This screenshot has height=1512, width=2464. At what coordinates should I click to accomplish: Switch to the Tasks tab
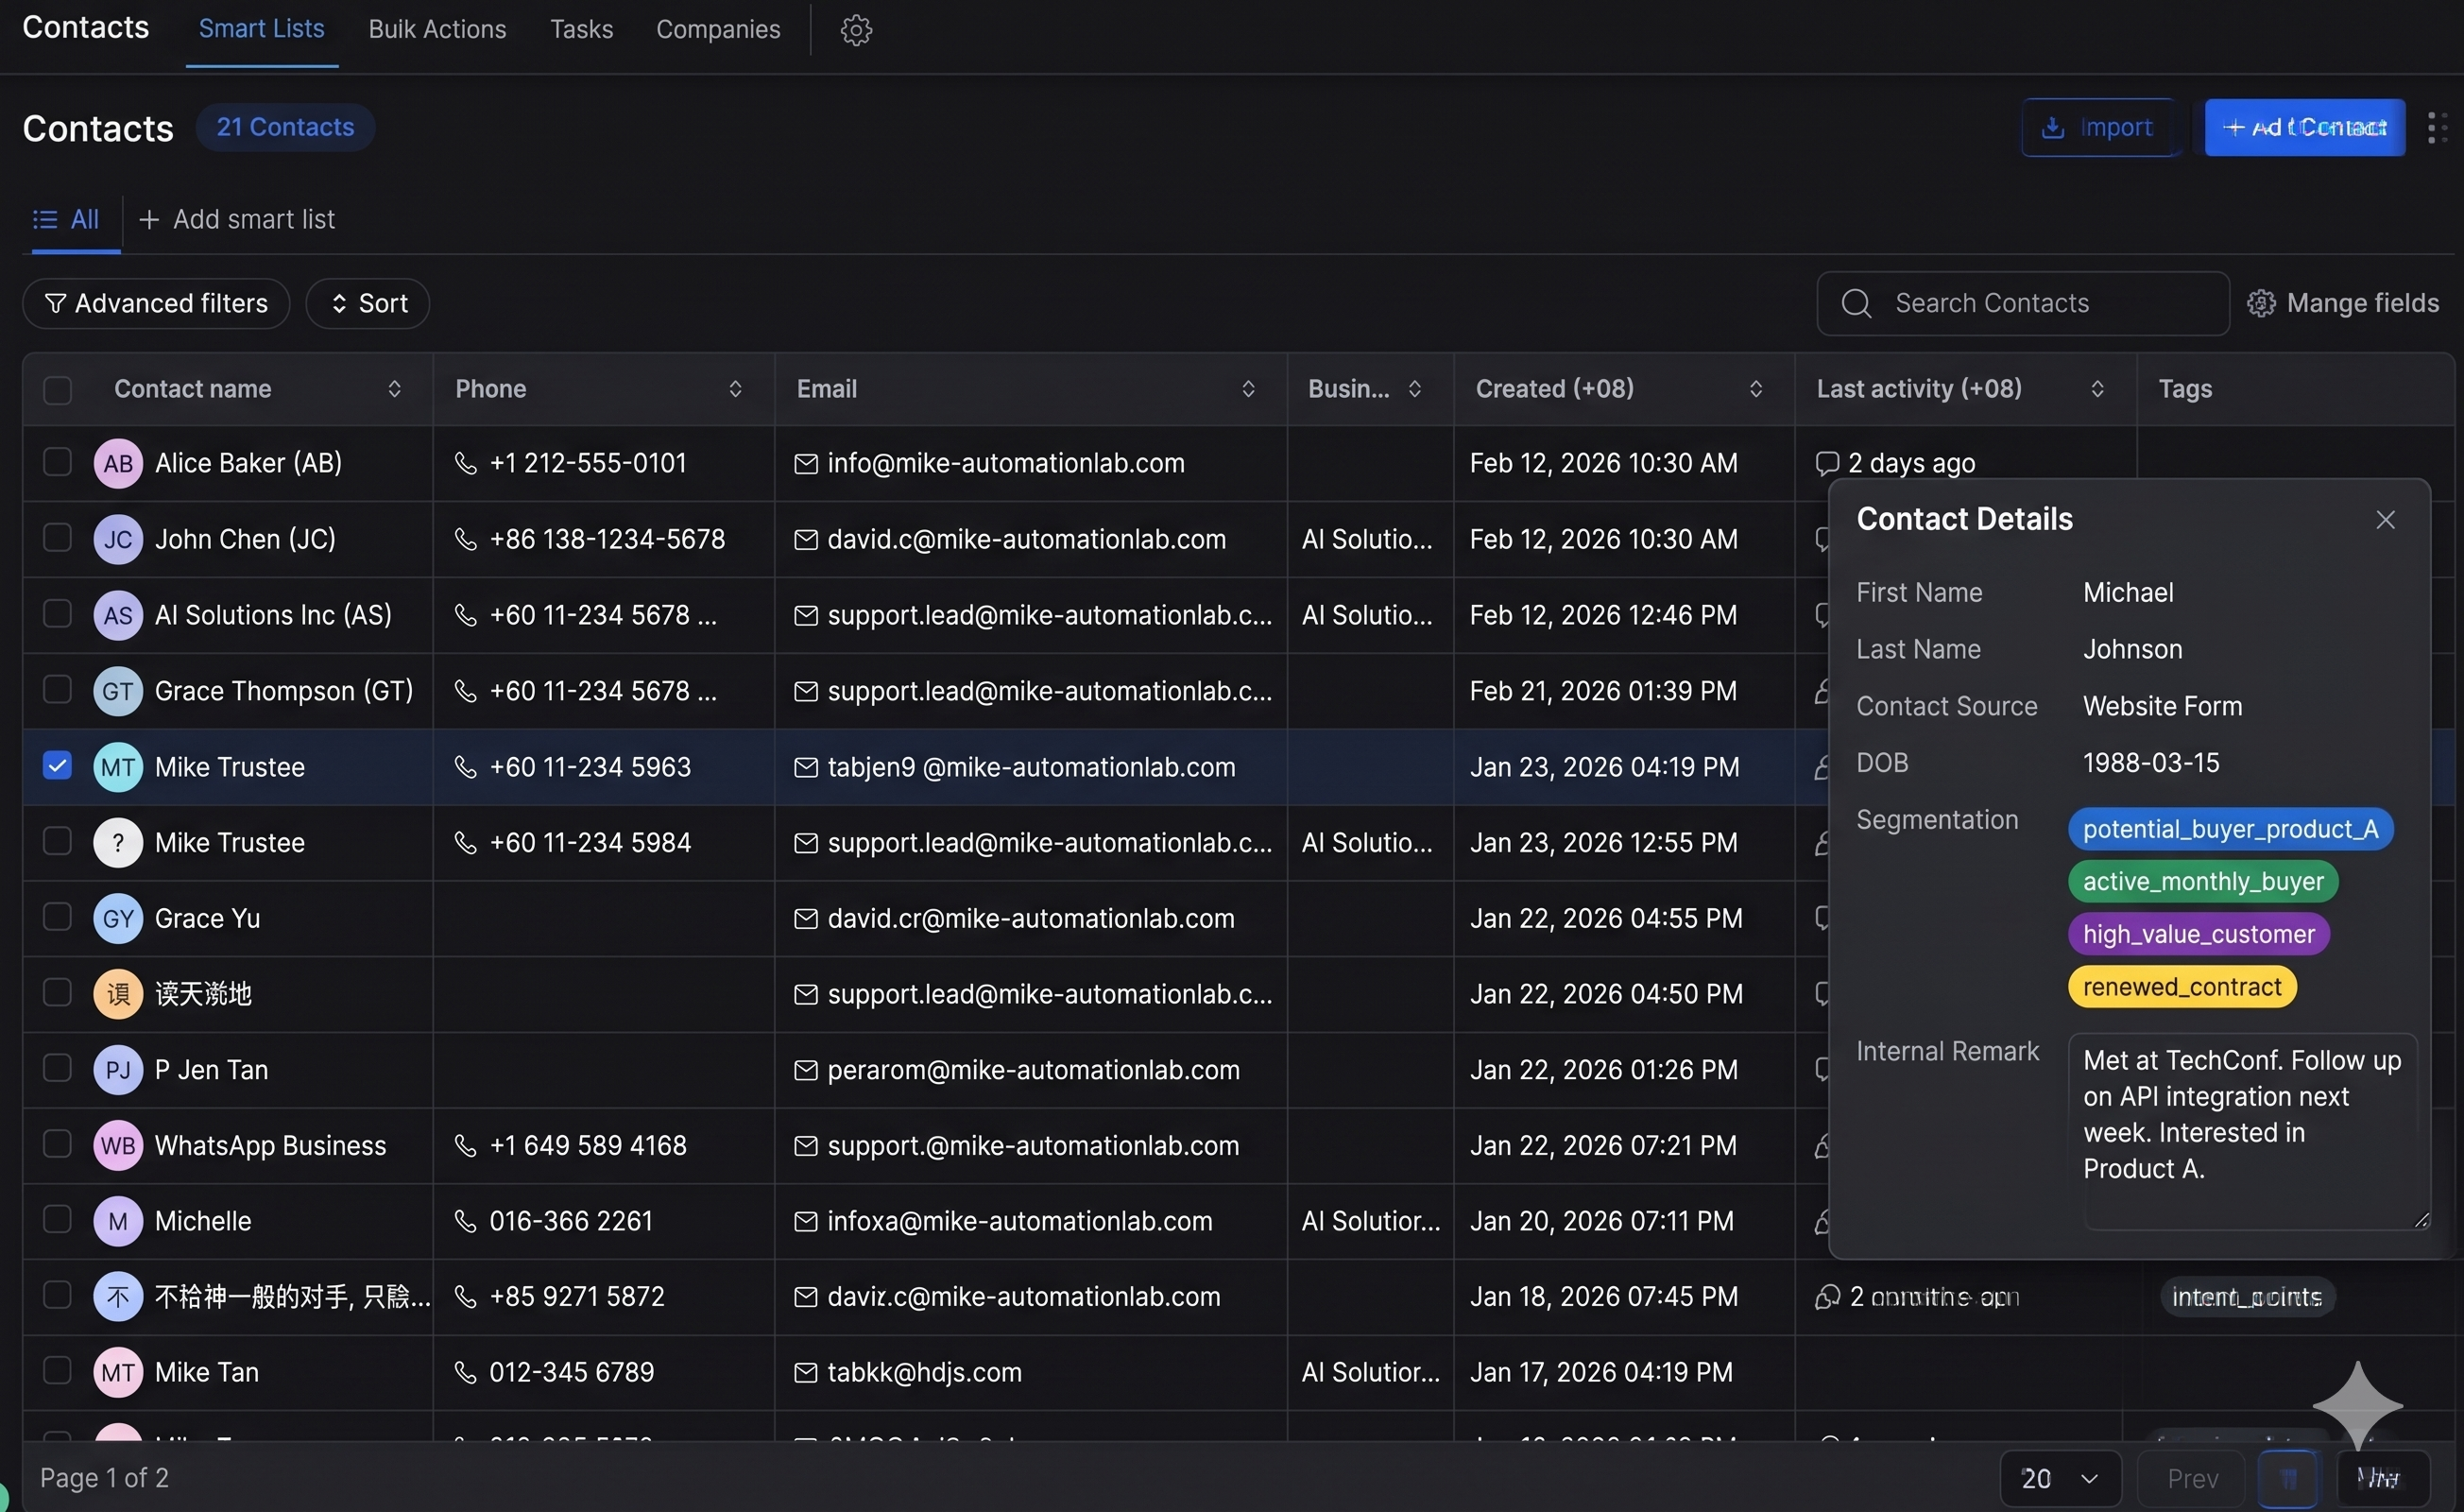pos(581,30)
